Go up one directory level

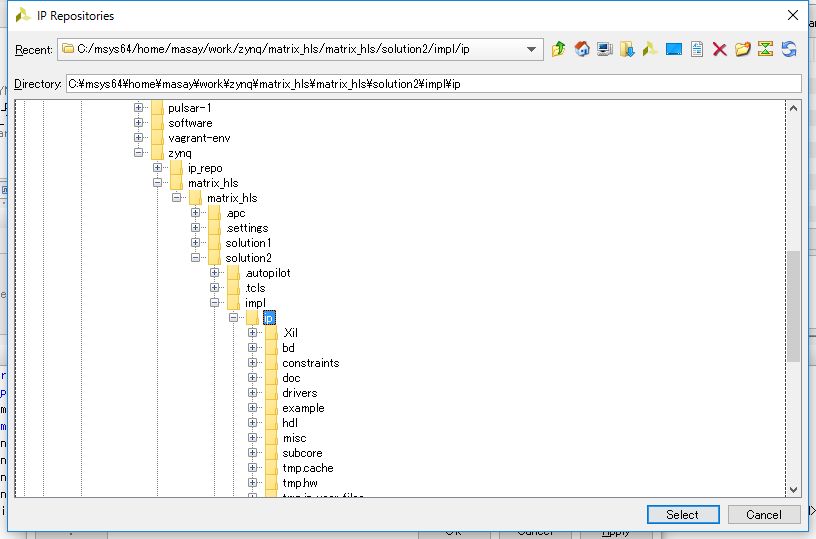tap(558, 49)
